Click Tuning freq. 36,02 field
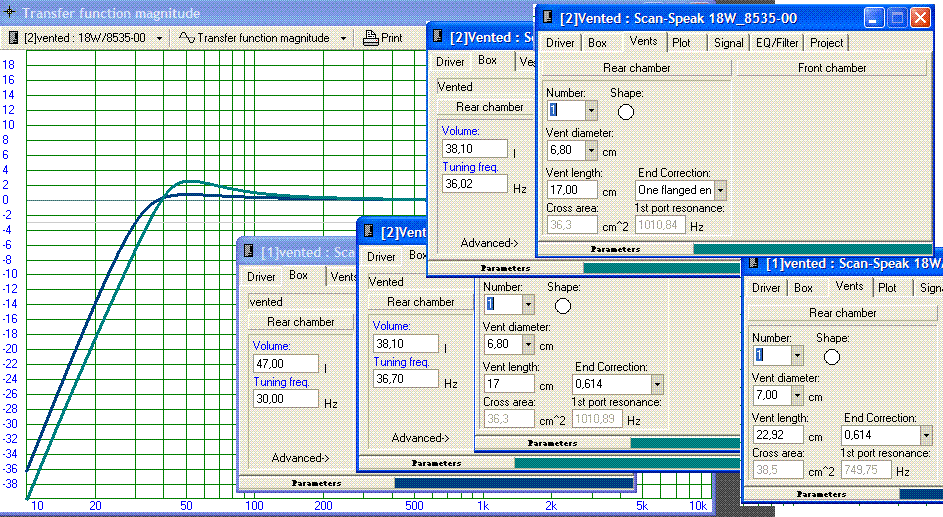This screenshot has width=943, height=517. point(475,184)
